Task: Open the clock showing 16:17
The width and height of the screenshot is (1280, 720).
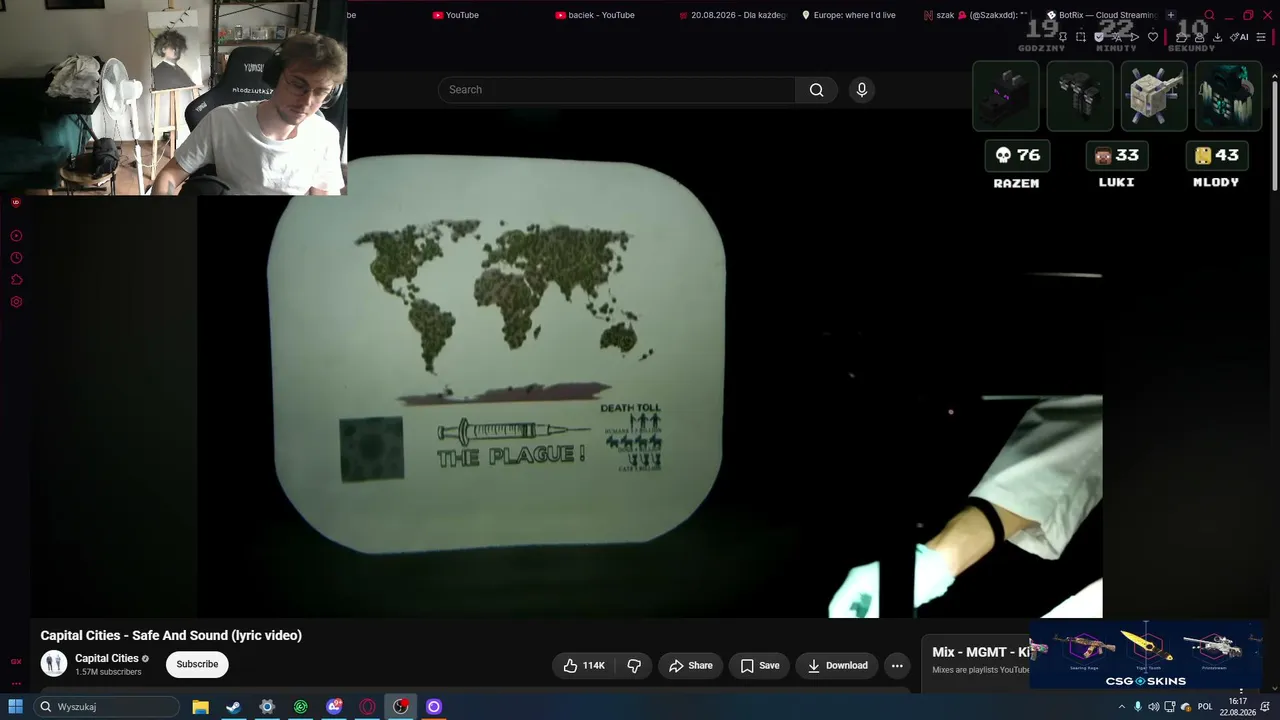Action: click(x=1238, y=707)
